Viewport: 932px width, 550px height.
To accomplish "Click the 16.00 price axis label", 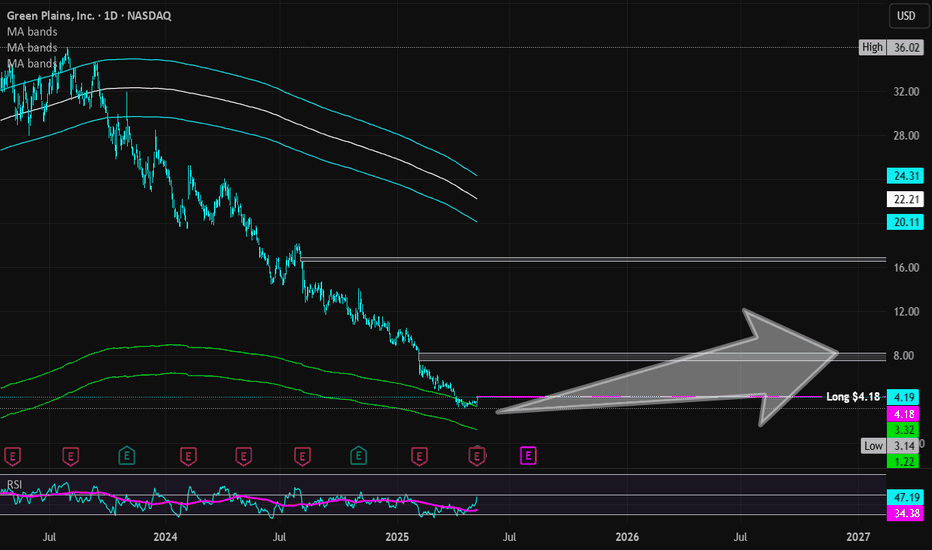I will click(906, 268).
